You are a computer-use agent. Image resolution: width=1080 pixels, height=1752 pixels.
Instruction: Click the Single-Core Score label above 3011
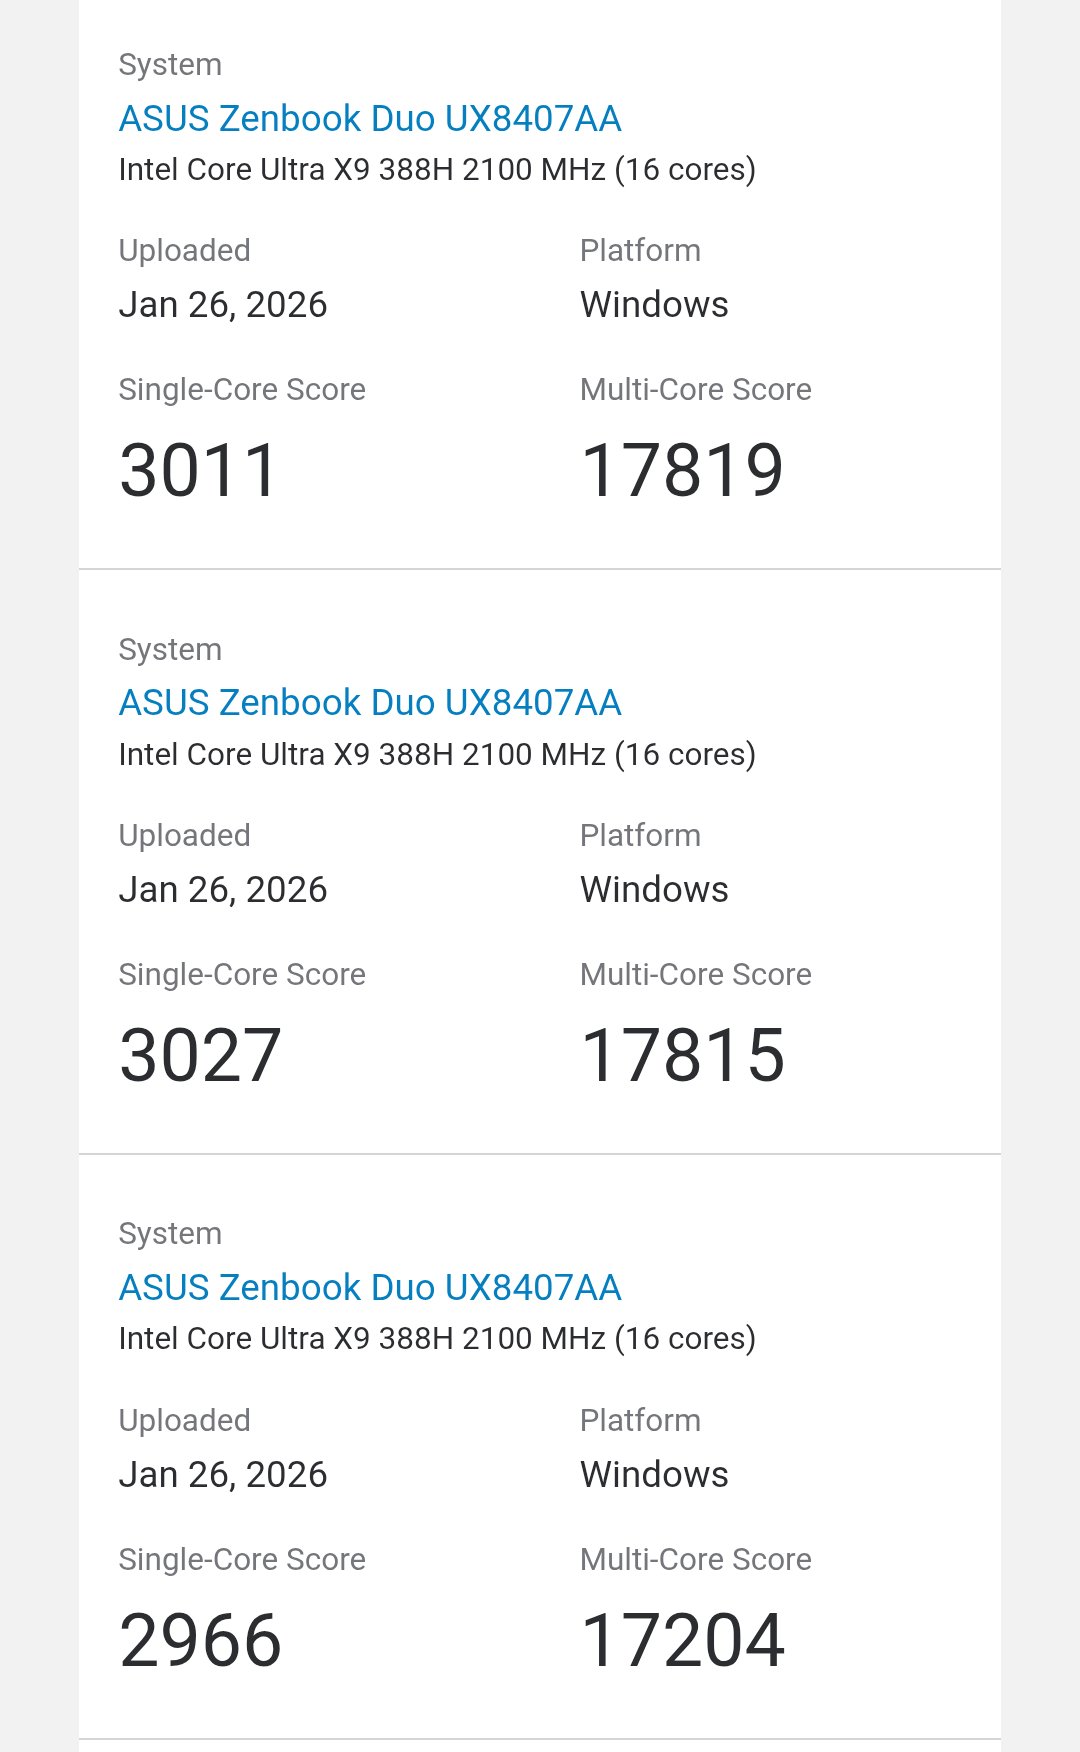click(x=242, y=390)
